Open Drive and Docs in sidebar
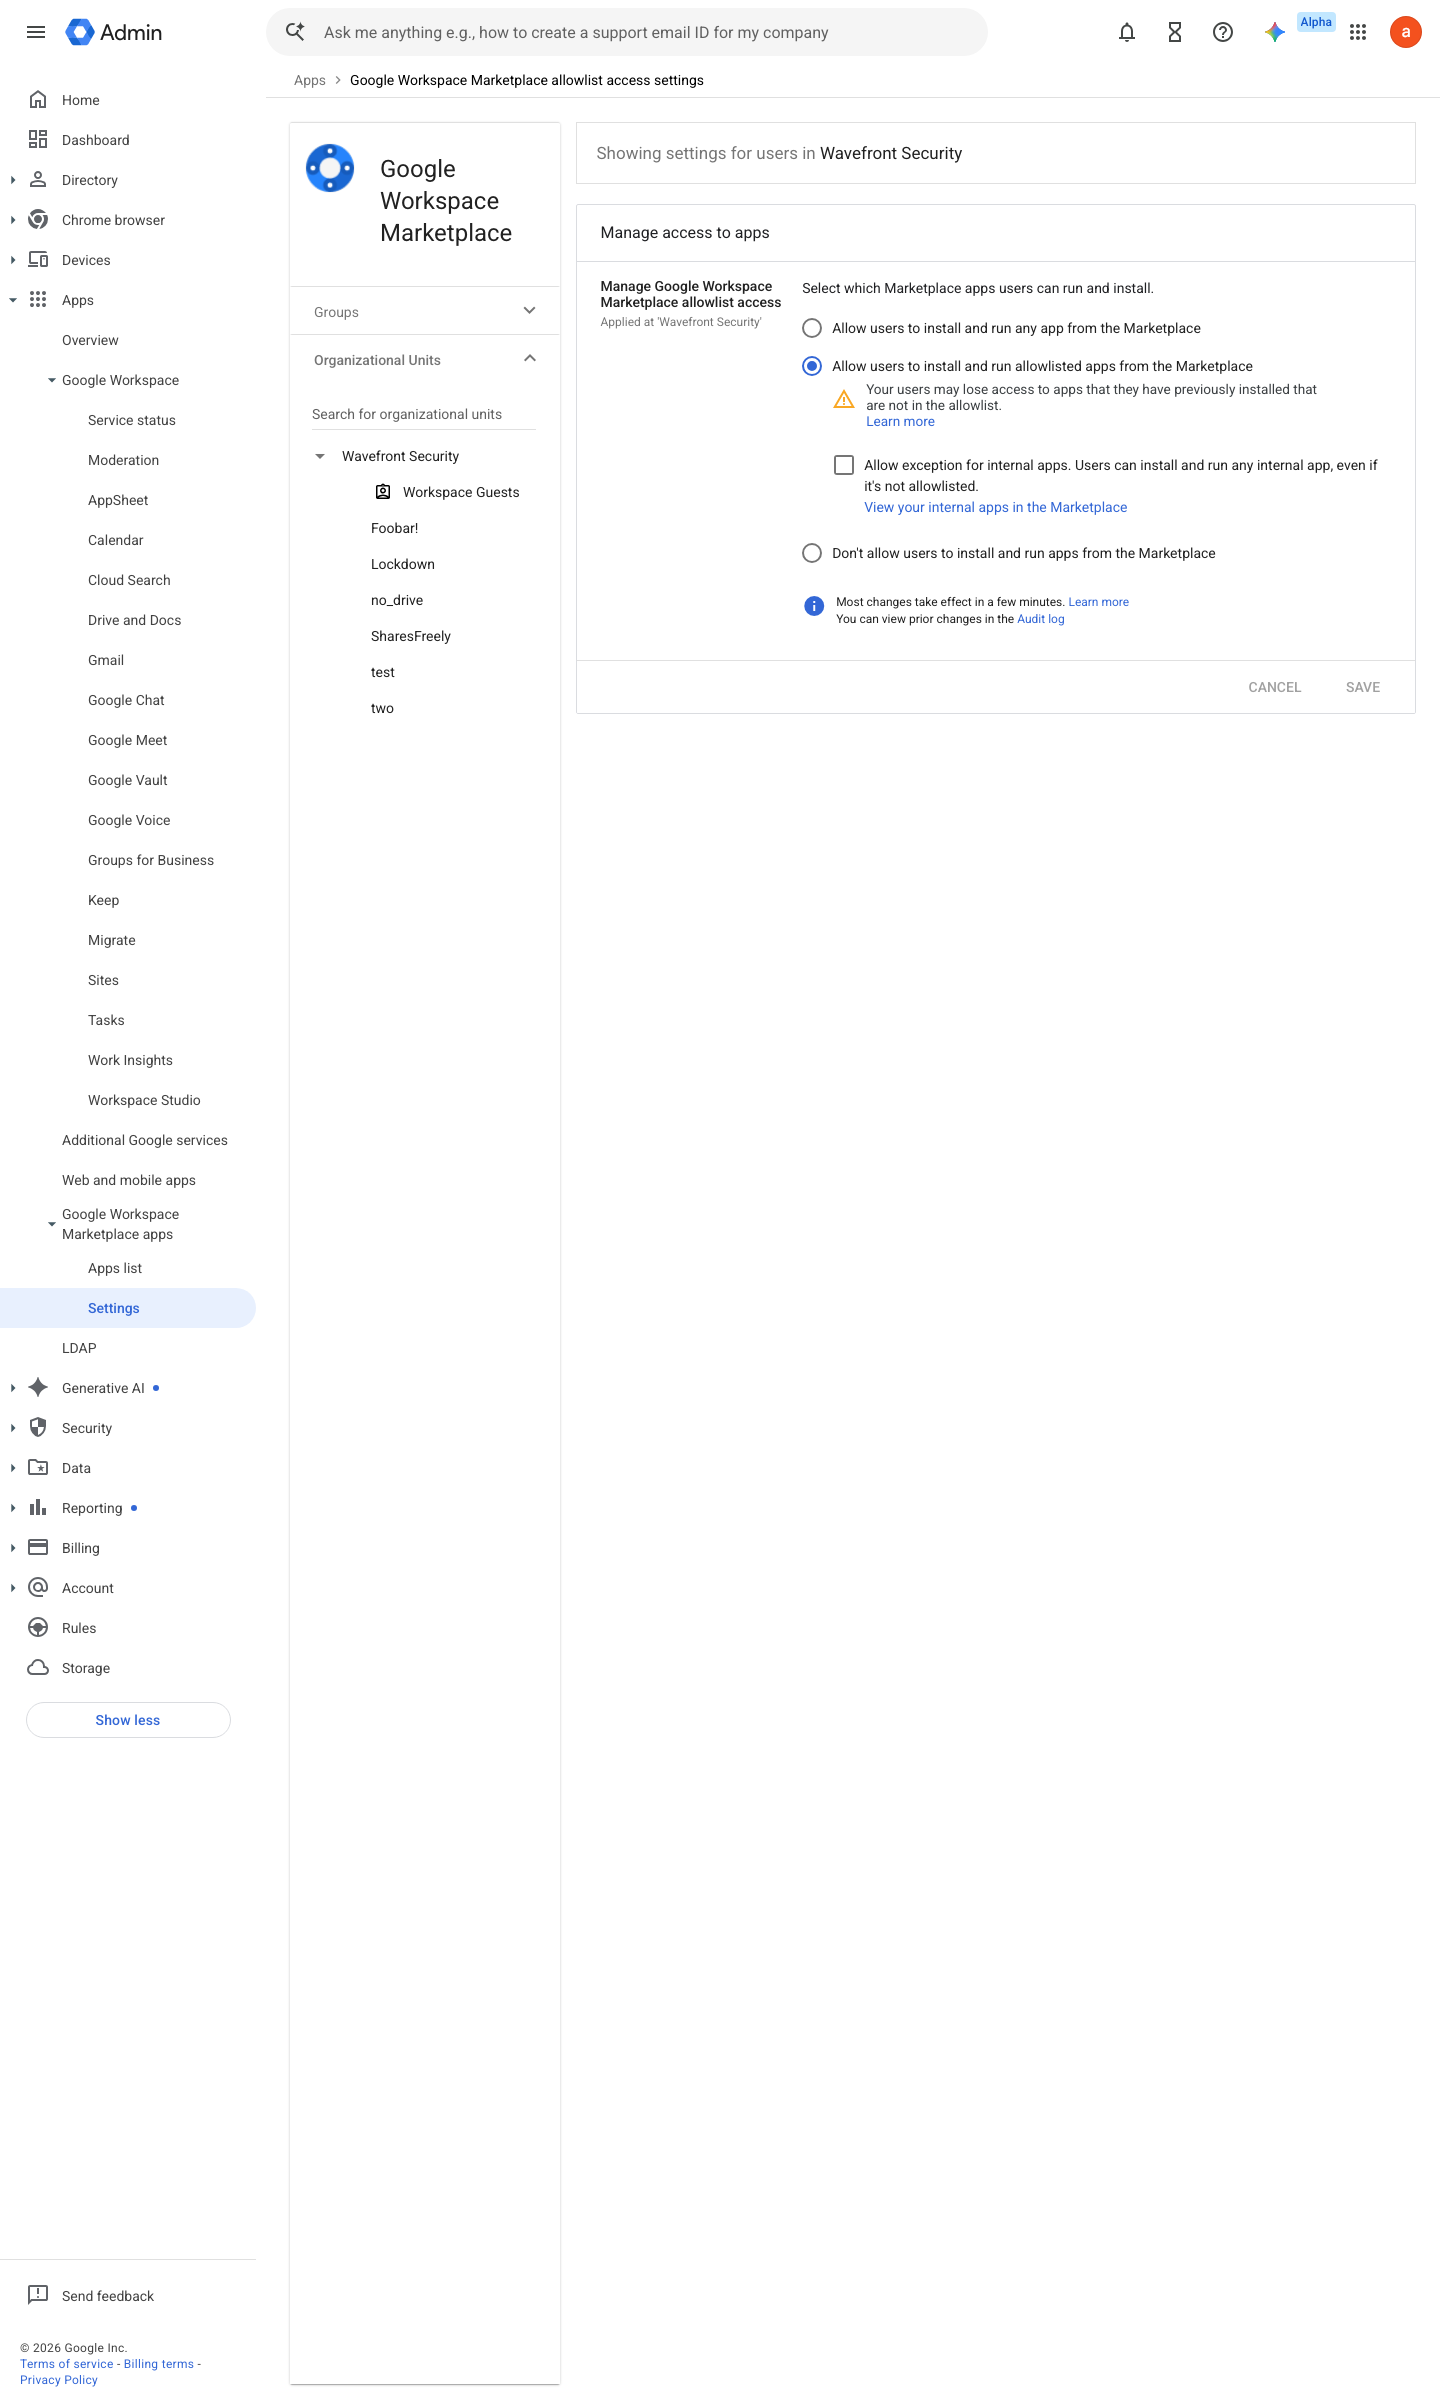This screenshot has width=1440, height=2400. click(134, 620)
